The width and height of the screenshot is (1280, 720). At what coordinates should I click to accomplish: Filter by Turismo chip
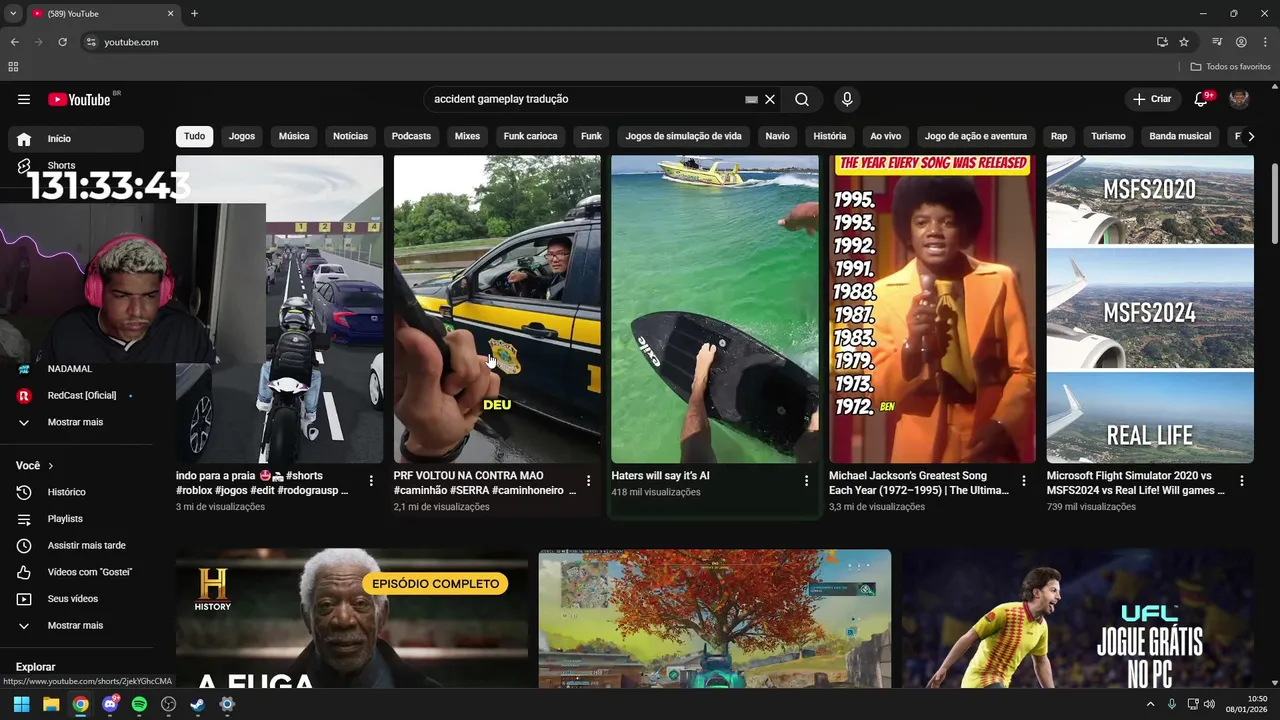coord(1108,136)
